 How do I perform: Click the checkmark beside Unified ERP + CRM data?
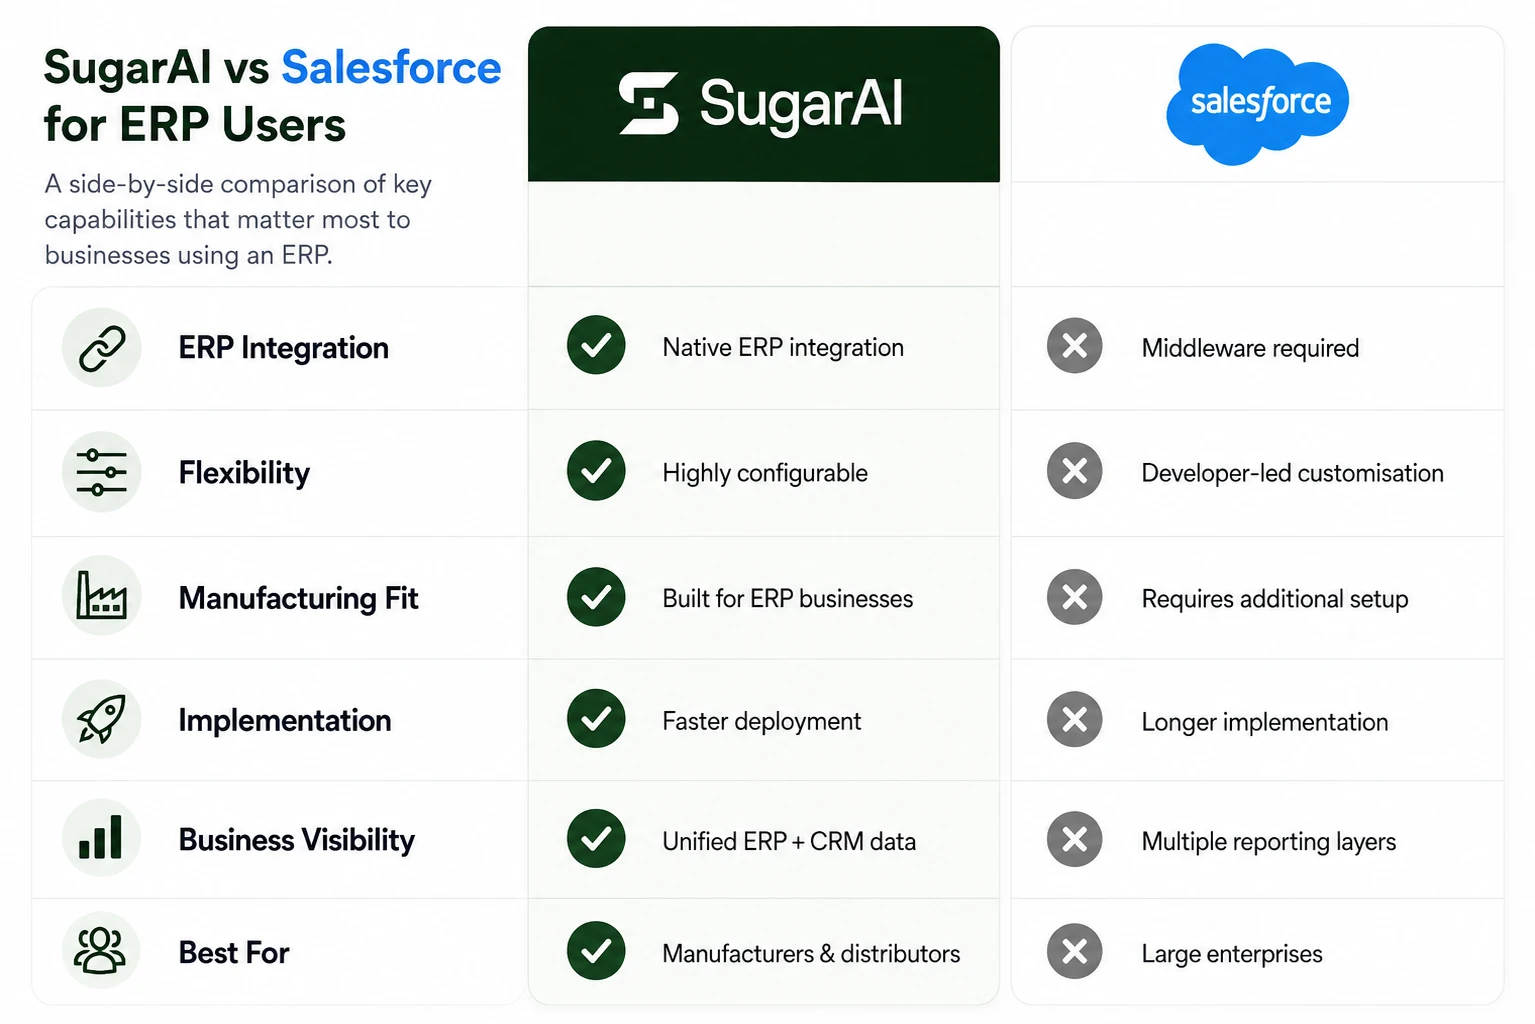tap(596, 838)
